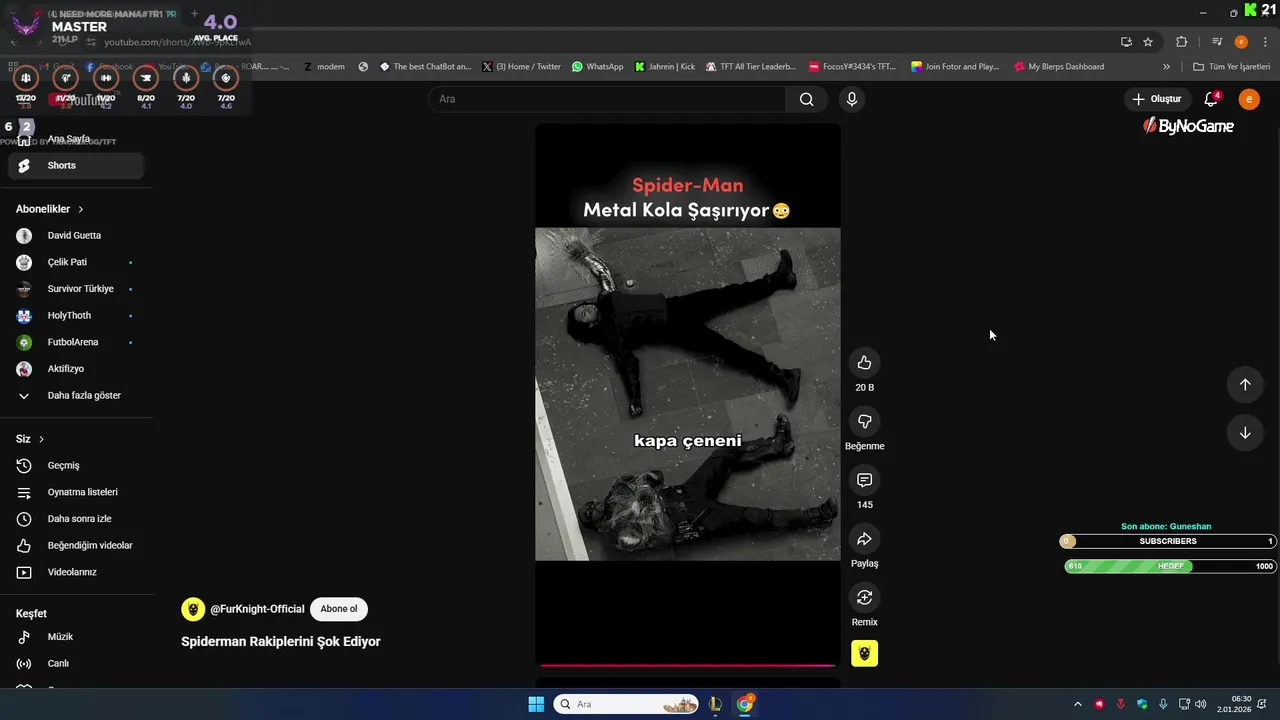The height and width of the screenshot is (720, 1280).
Task: Click the install app icon in address bar
Action: pyautogui.click(x=1126, y=42)
